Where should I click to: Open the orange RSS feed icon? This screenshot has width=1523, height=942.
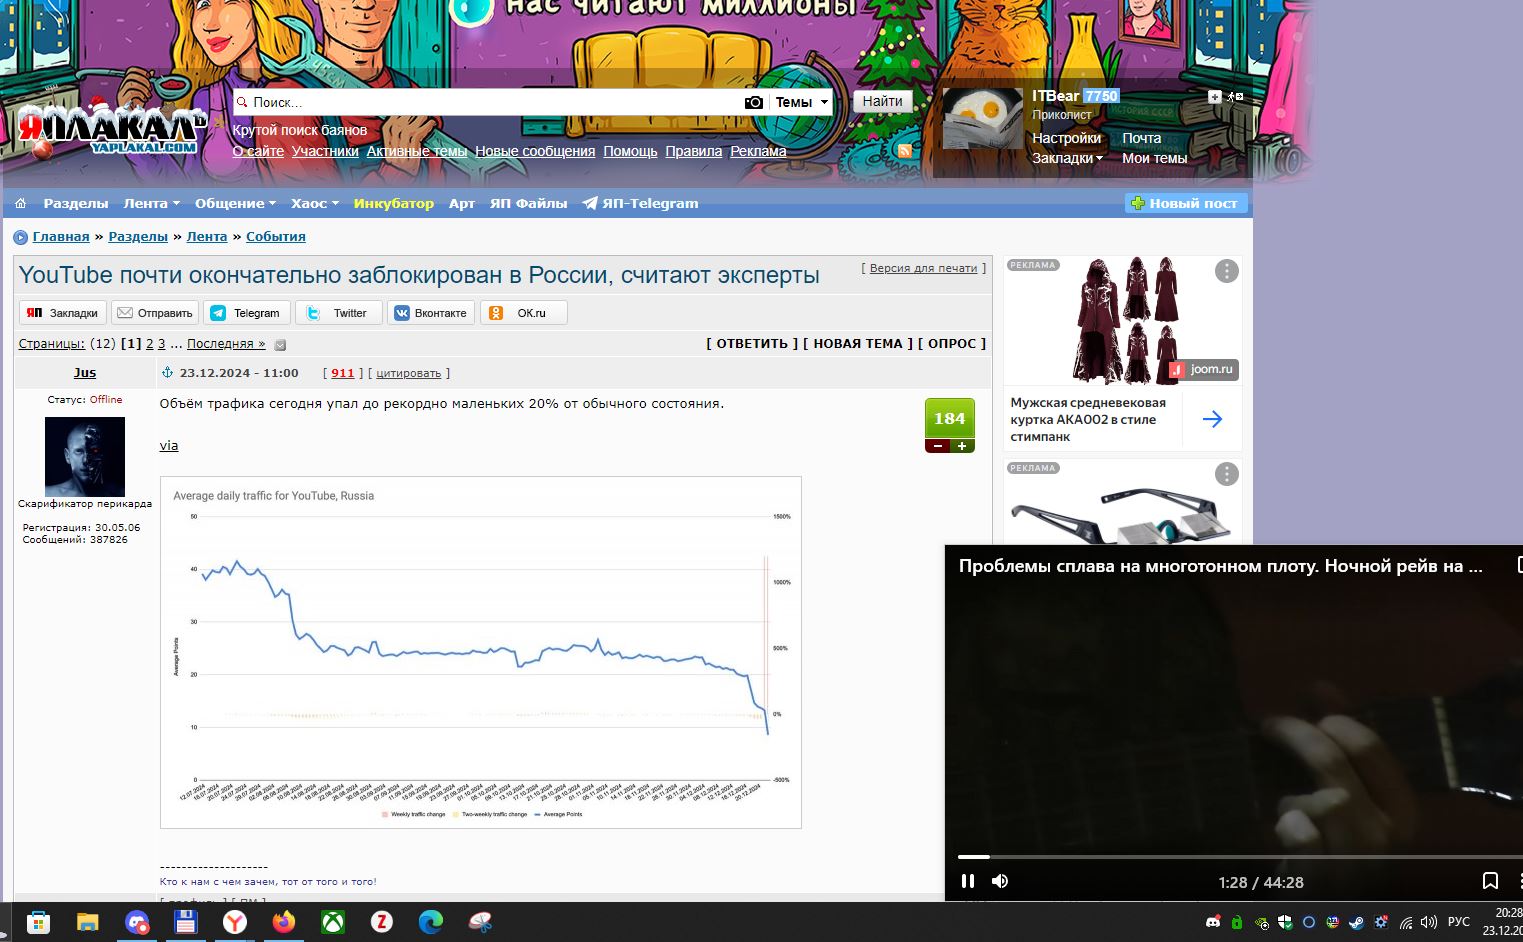pos(905,151)
